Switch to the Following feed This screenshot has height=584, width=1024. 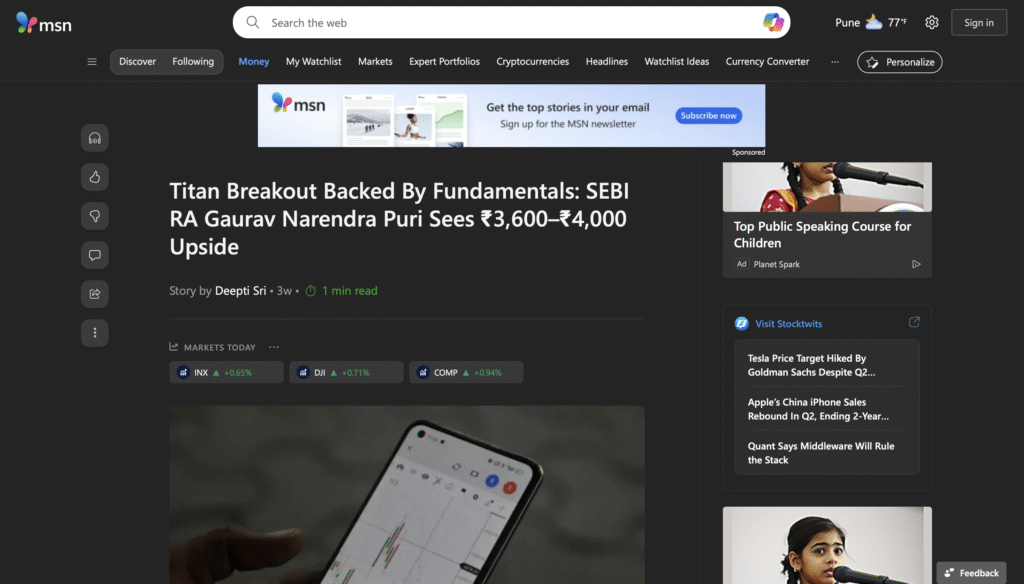coord(193,61)
